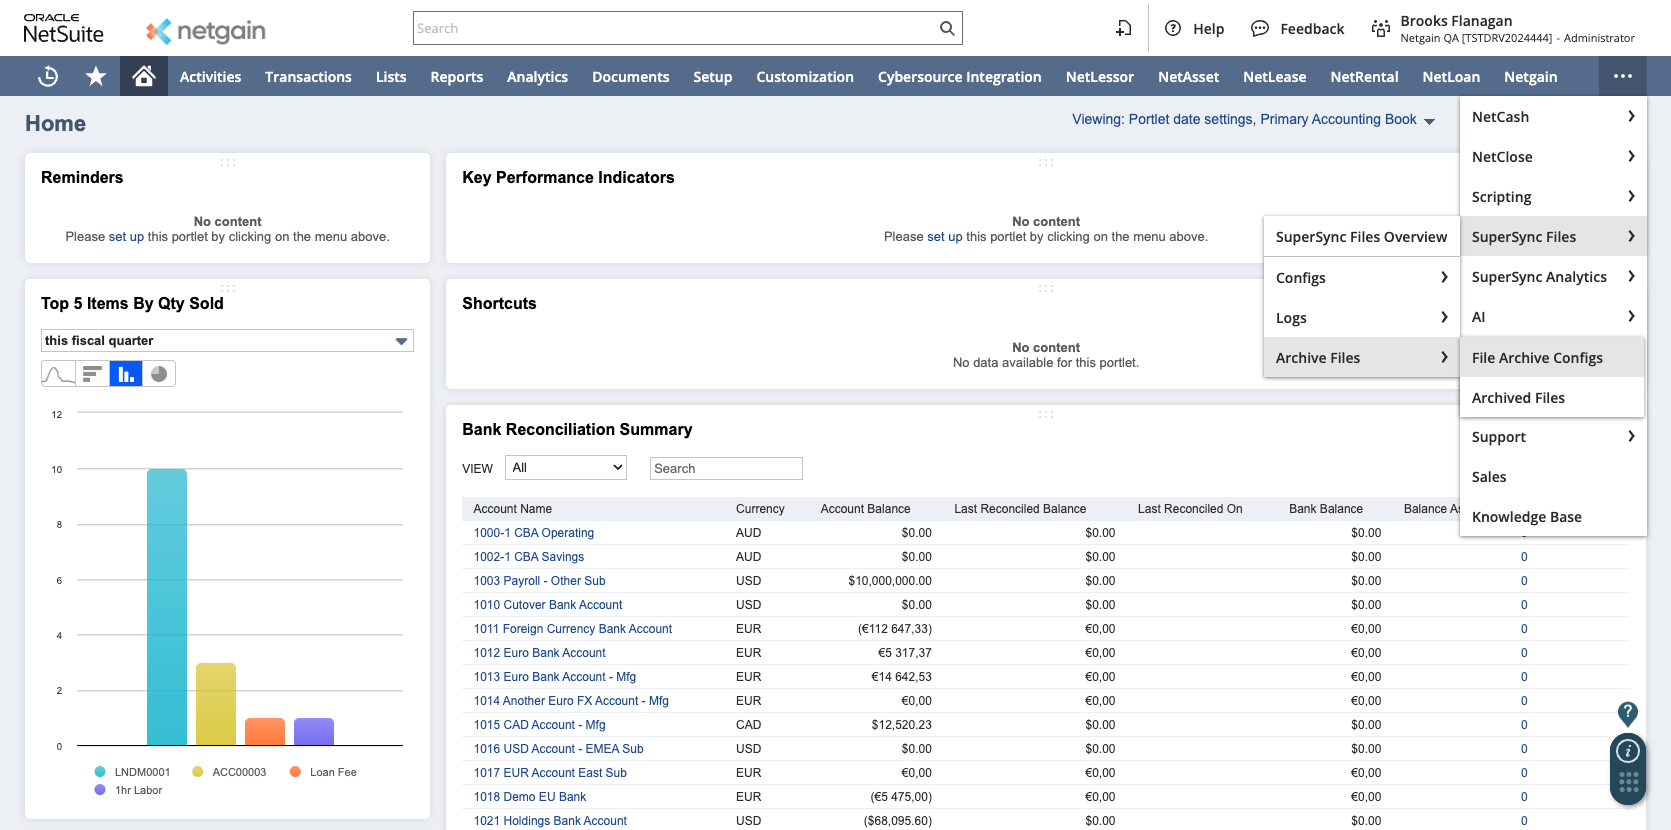Image resolution: width=1671 pixels, height=830 pixels.
Task: Switch chart to horizontal bar view
Action: pos(92,374)
